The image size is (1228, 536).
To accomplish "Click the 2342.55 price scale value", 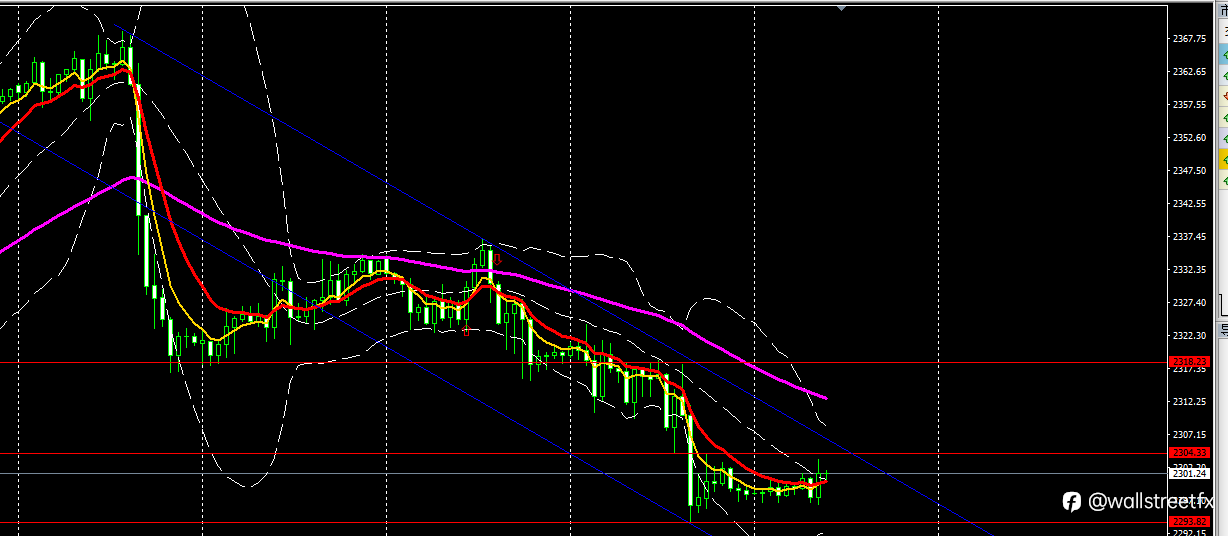I will 1191,204.
